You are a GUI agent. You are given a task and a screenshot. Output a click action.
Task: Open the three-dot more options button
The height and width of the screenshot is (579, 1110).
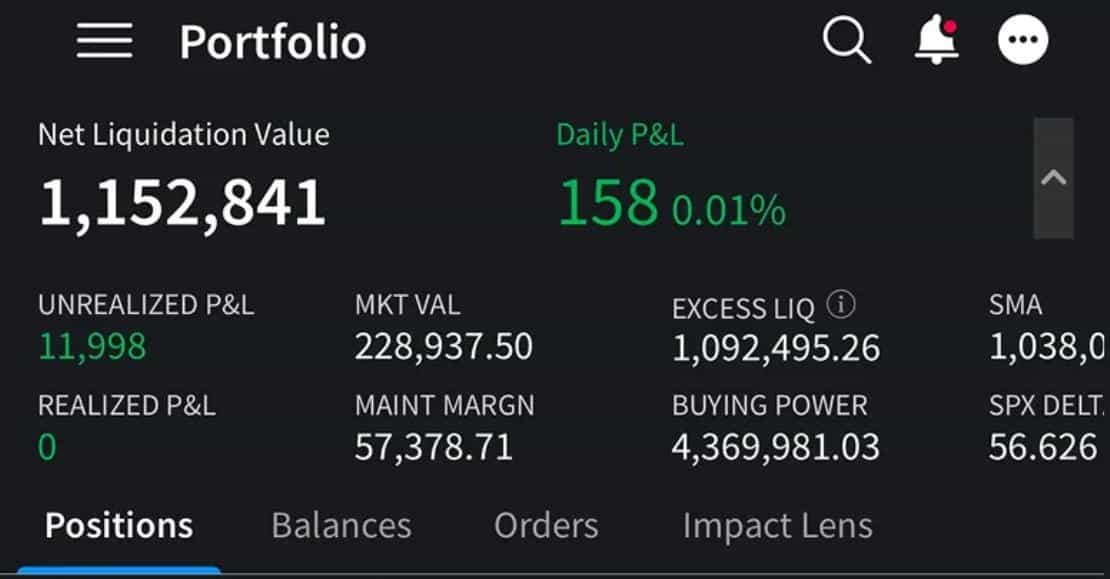(1023, 40)
